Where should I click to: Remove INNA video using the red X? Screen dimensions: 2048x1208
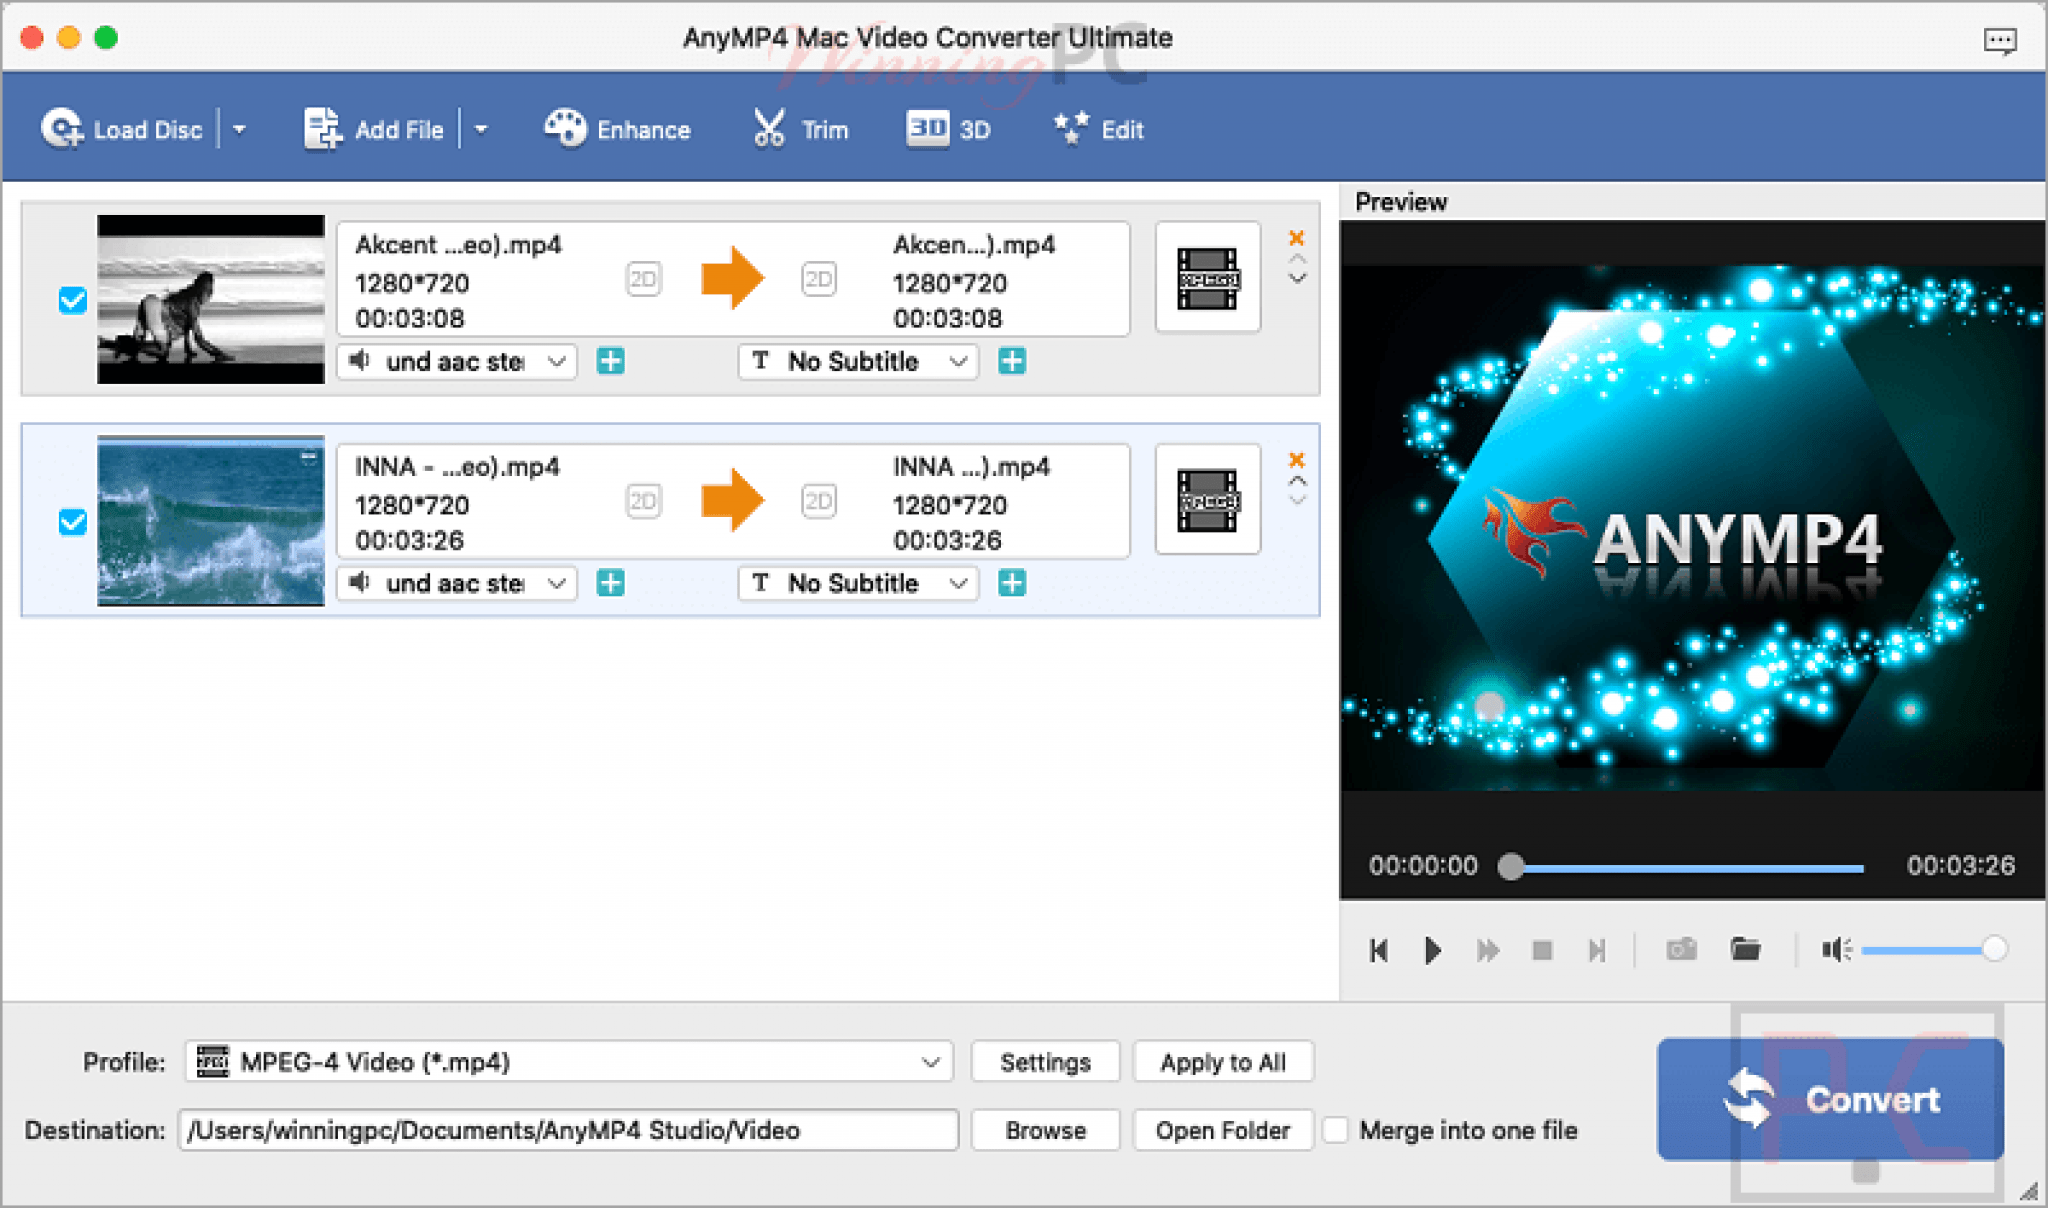tap(1297, 460)
